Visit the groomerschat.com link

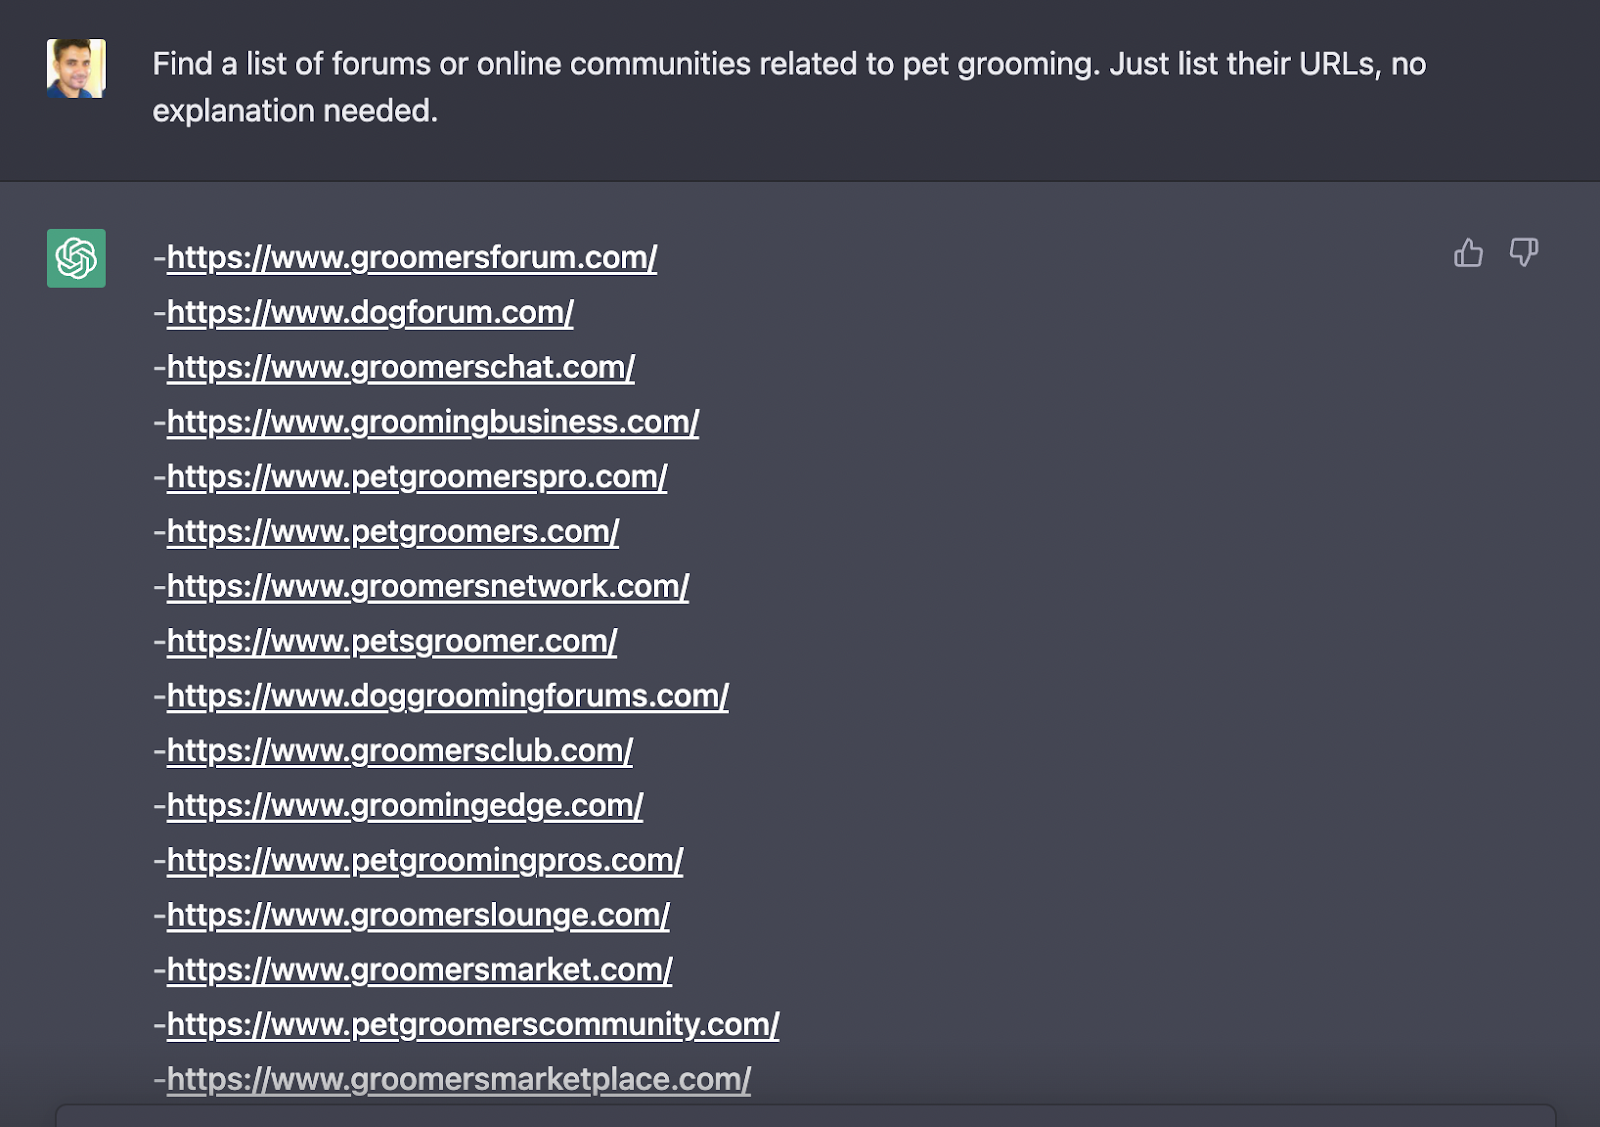tap(400, 368)
